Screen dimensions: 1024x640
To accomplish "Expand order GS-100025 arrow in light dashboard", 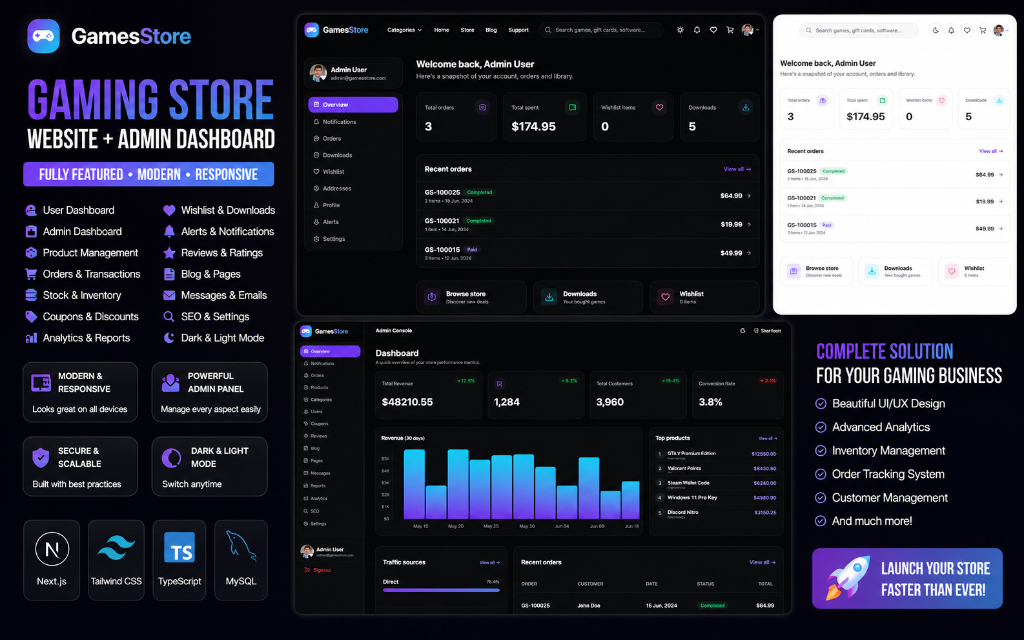I will point(1001,174).
